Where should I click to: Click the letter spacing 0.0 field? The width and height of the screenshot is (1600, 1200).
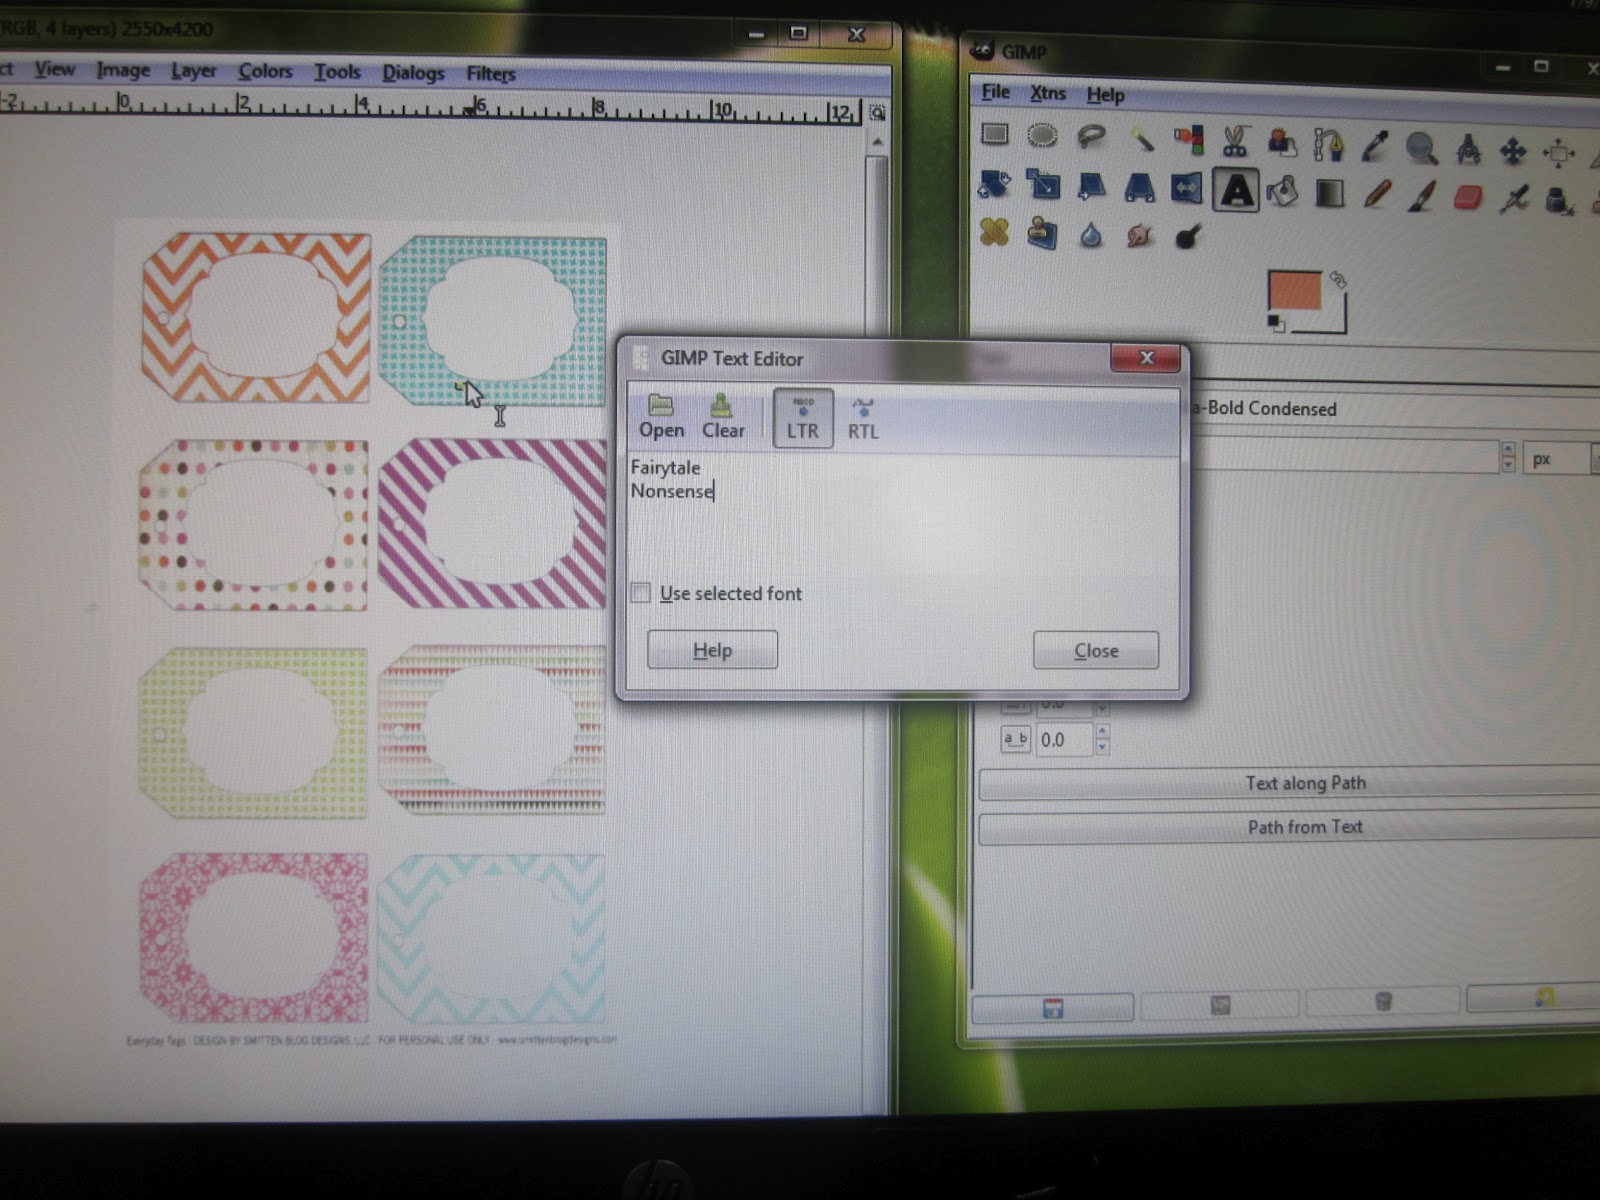click(1064, 740)
